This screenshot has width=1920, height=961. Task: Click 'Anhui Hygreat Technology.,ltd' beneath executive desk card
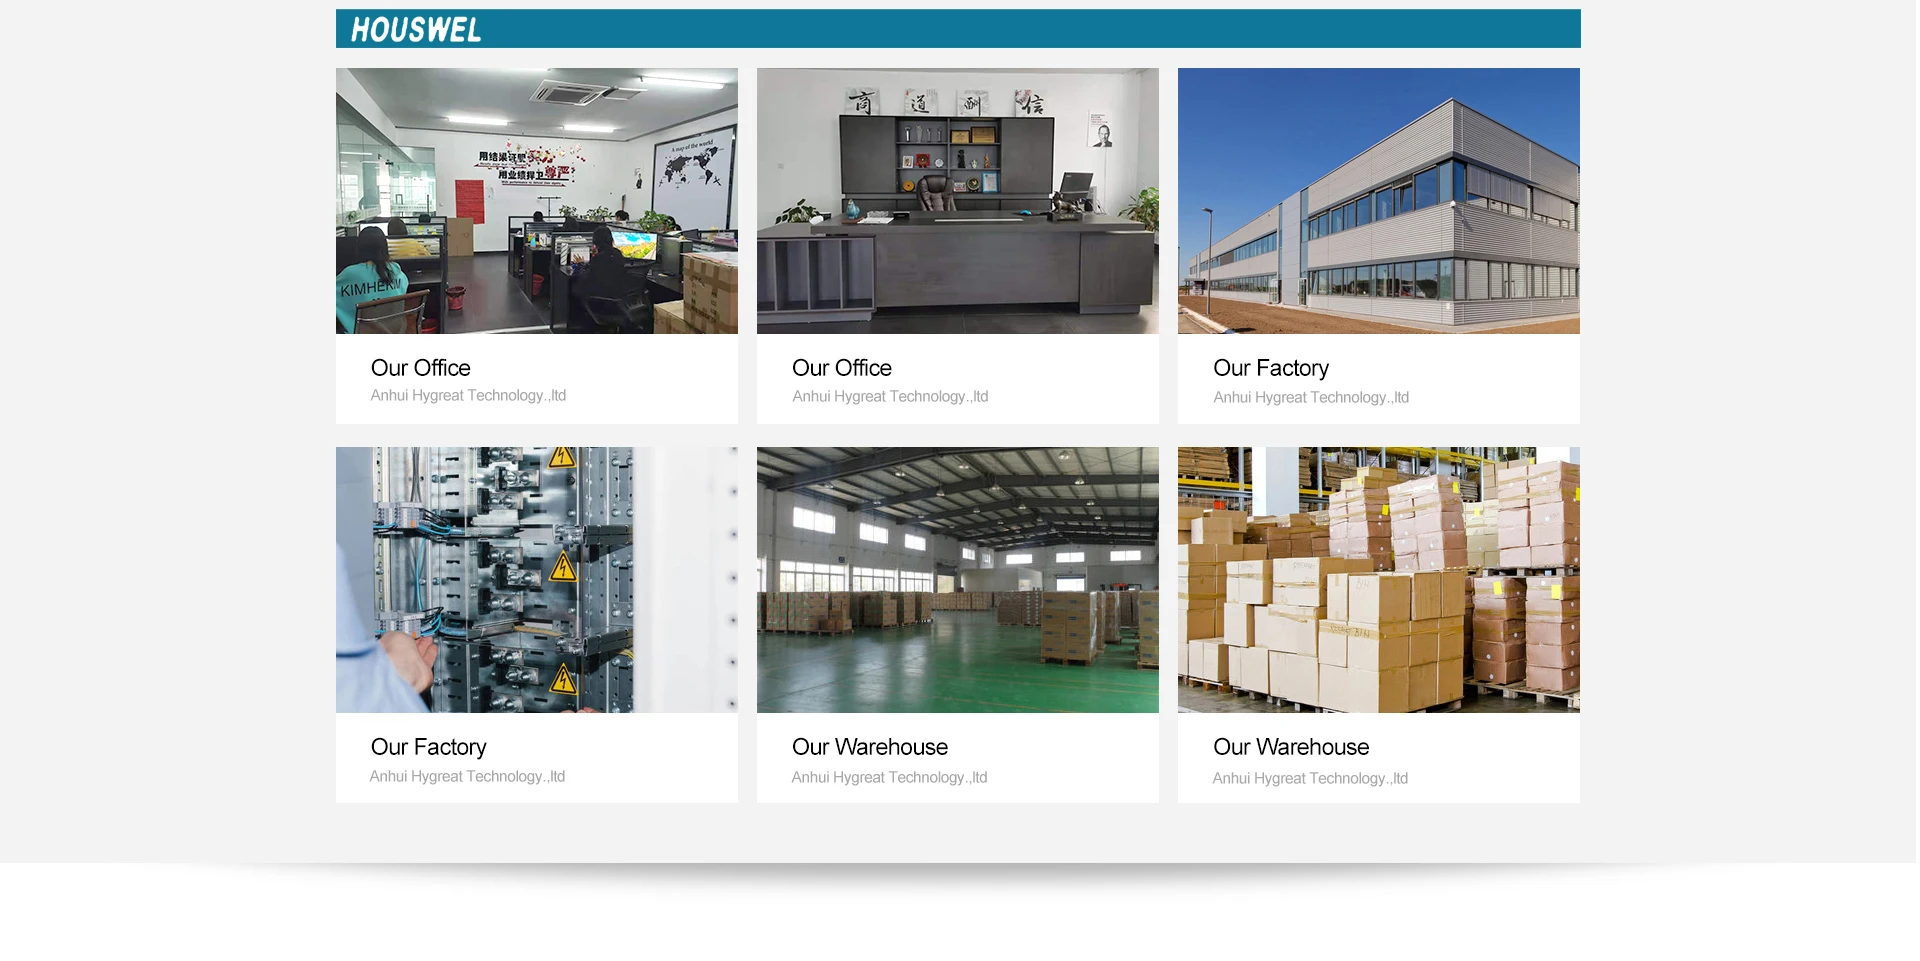point(890,397)
